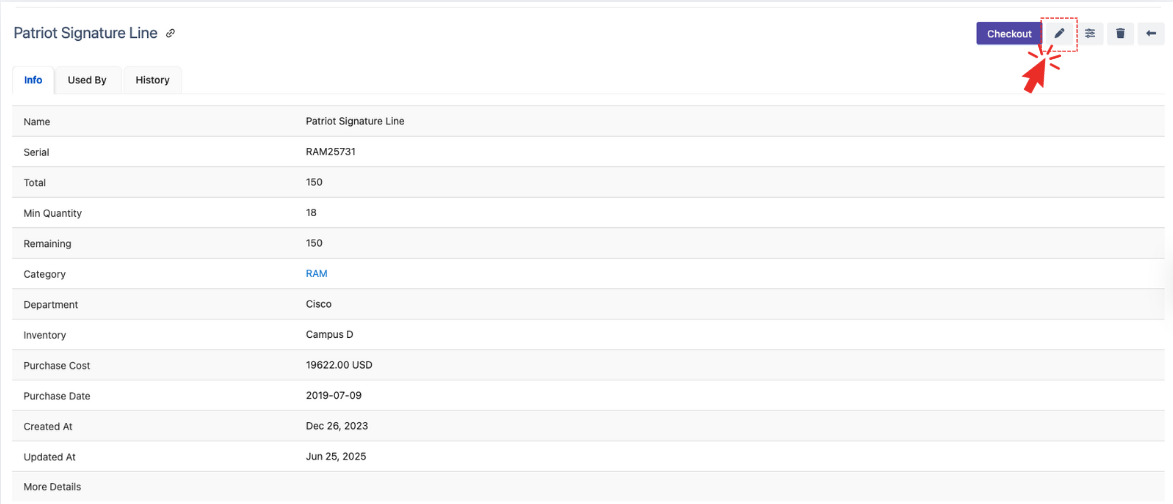
Task: Click the inventory value Campus D
Action: [329, 335]
